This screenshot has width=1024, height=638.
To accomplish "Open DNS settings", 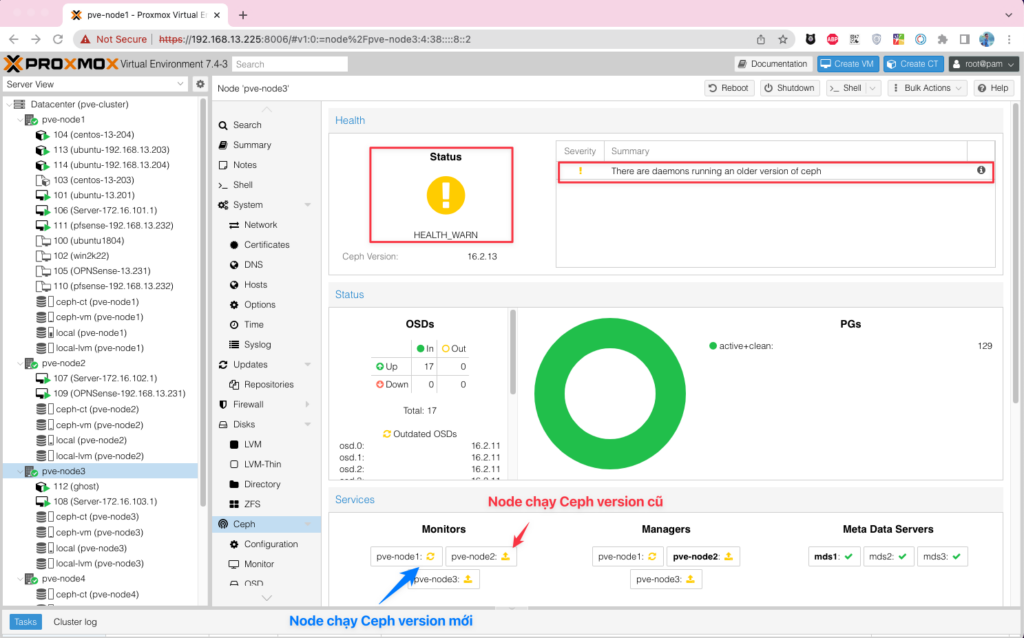I will 253,264.
